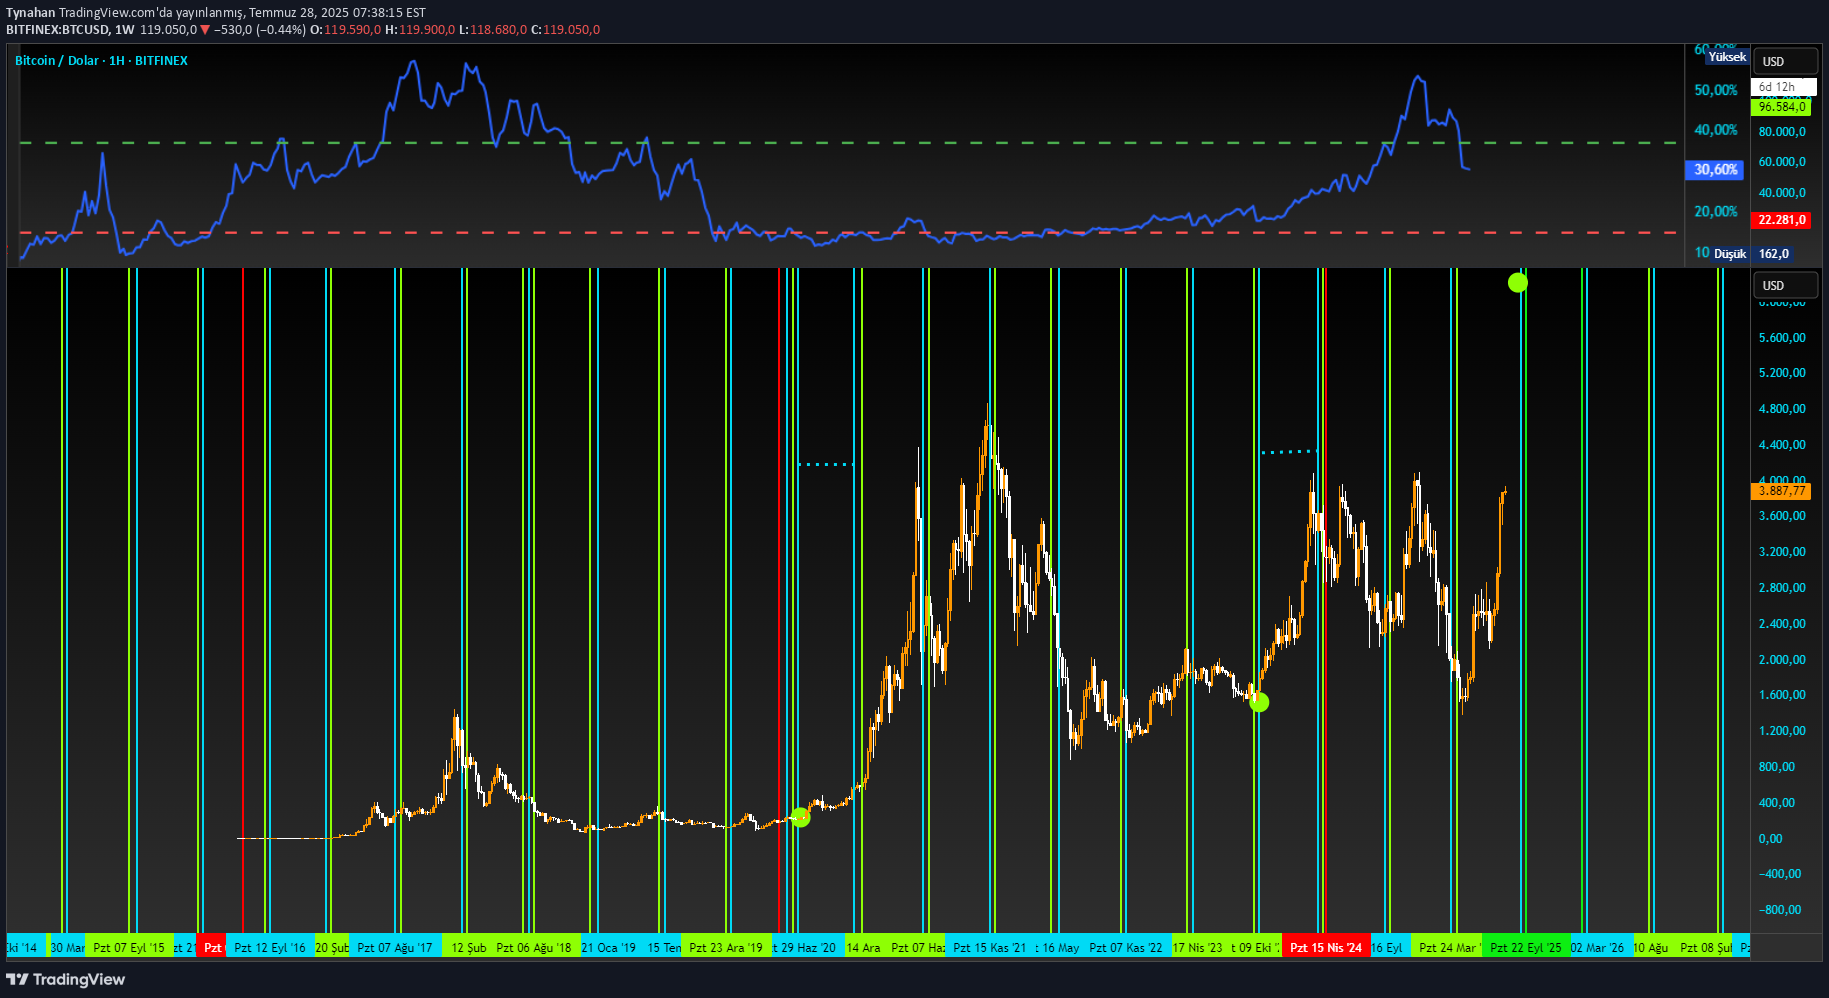Select the 21 Oca '19 date label
This screenshot has height=998, width=1829.
click(608, 947)
